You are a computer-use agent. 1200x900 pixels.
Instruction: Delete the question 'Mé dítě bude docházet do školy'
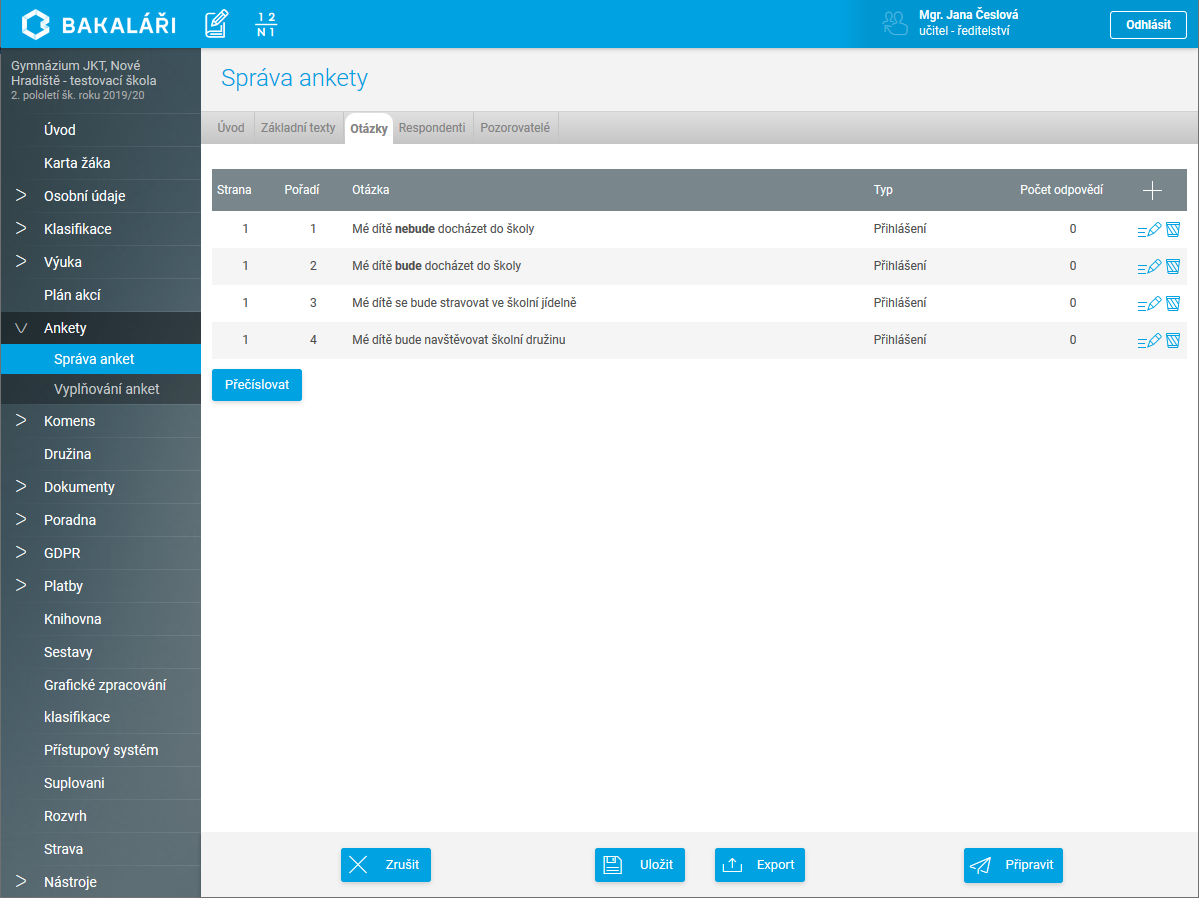(1173, 267)
